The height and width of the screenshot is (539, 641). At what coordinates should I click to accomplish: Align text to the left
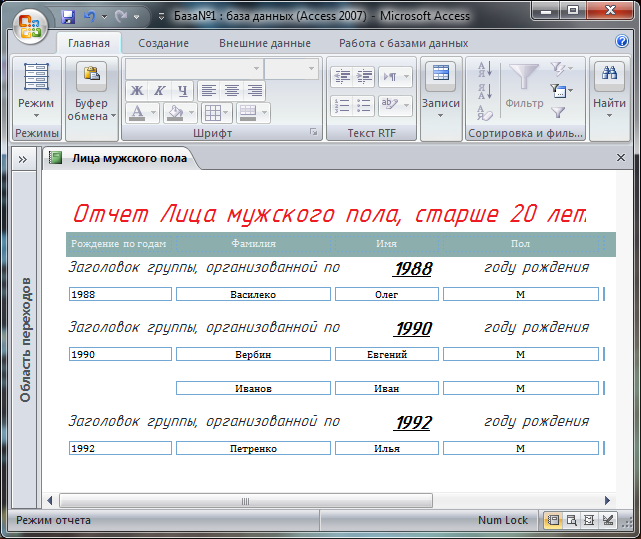click(x=209, y=91)
